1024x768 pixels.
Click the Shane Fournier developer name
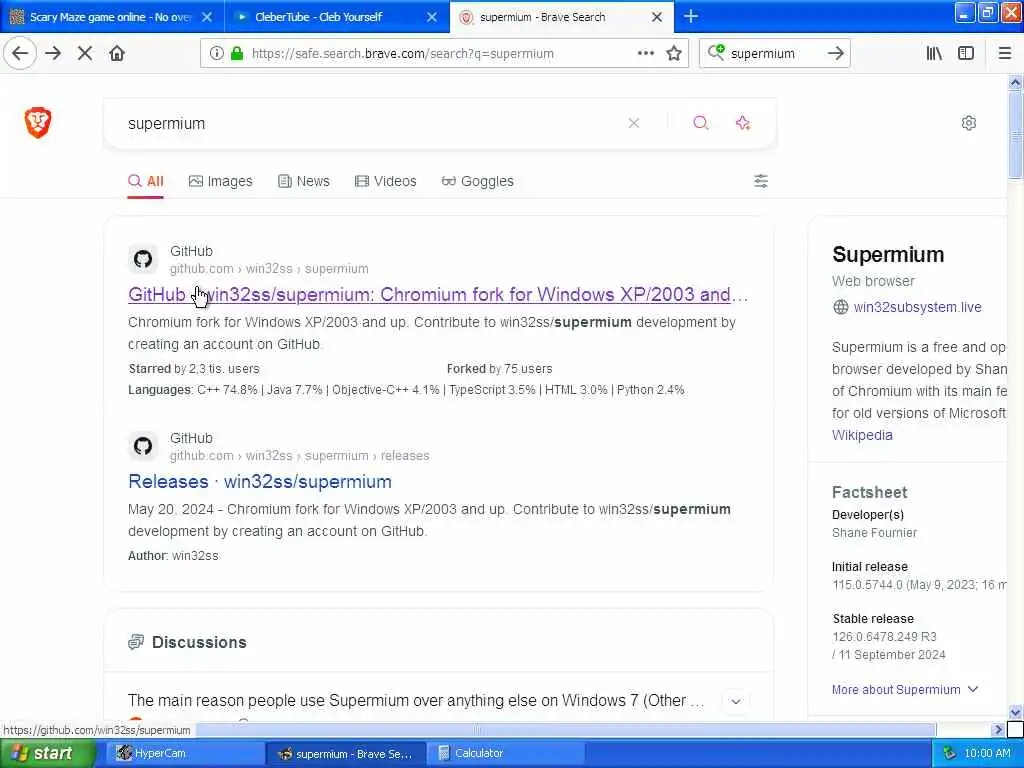[874, 533]
